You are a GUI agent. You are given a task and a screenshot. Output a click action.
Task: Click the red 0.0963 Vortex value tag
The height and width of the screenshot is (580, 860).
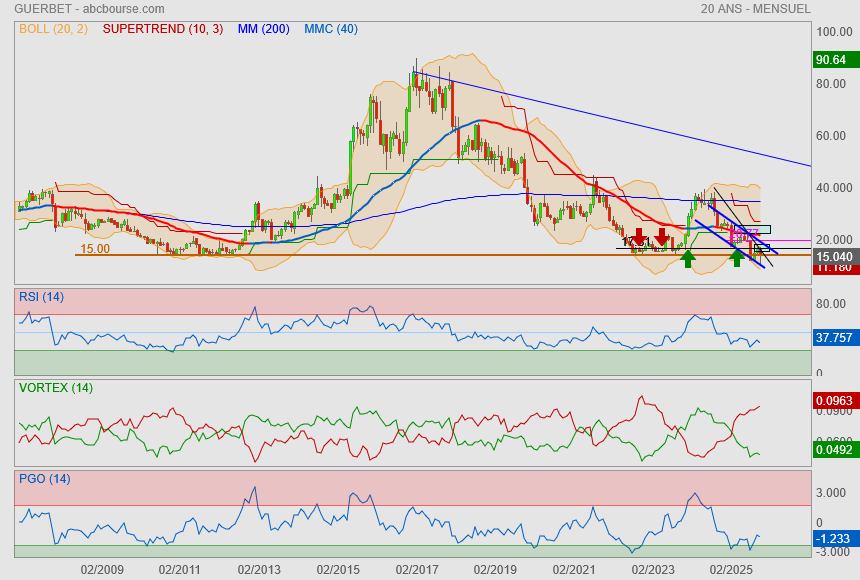[x=832, y=400]
